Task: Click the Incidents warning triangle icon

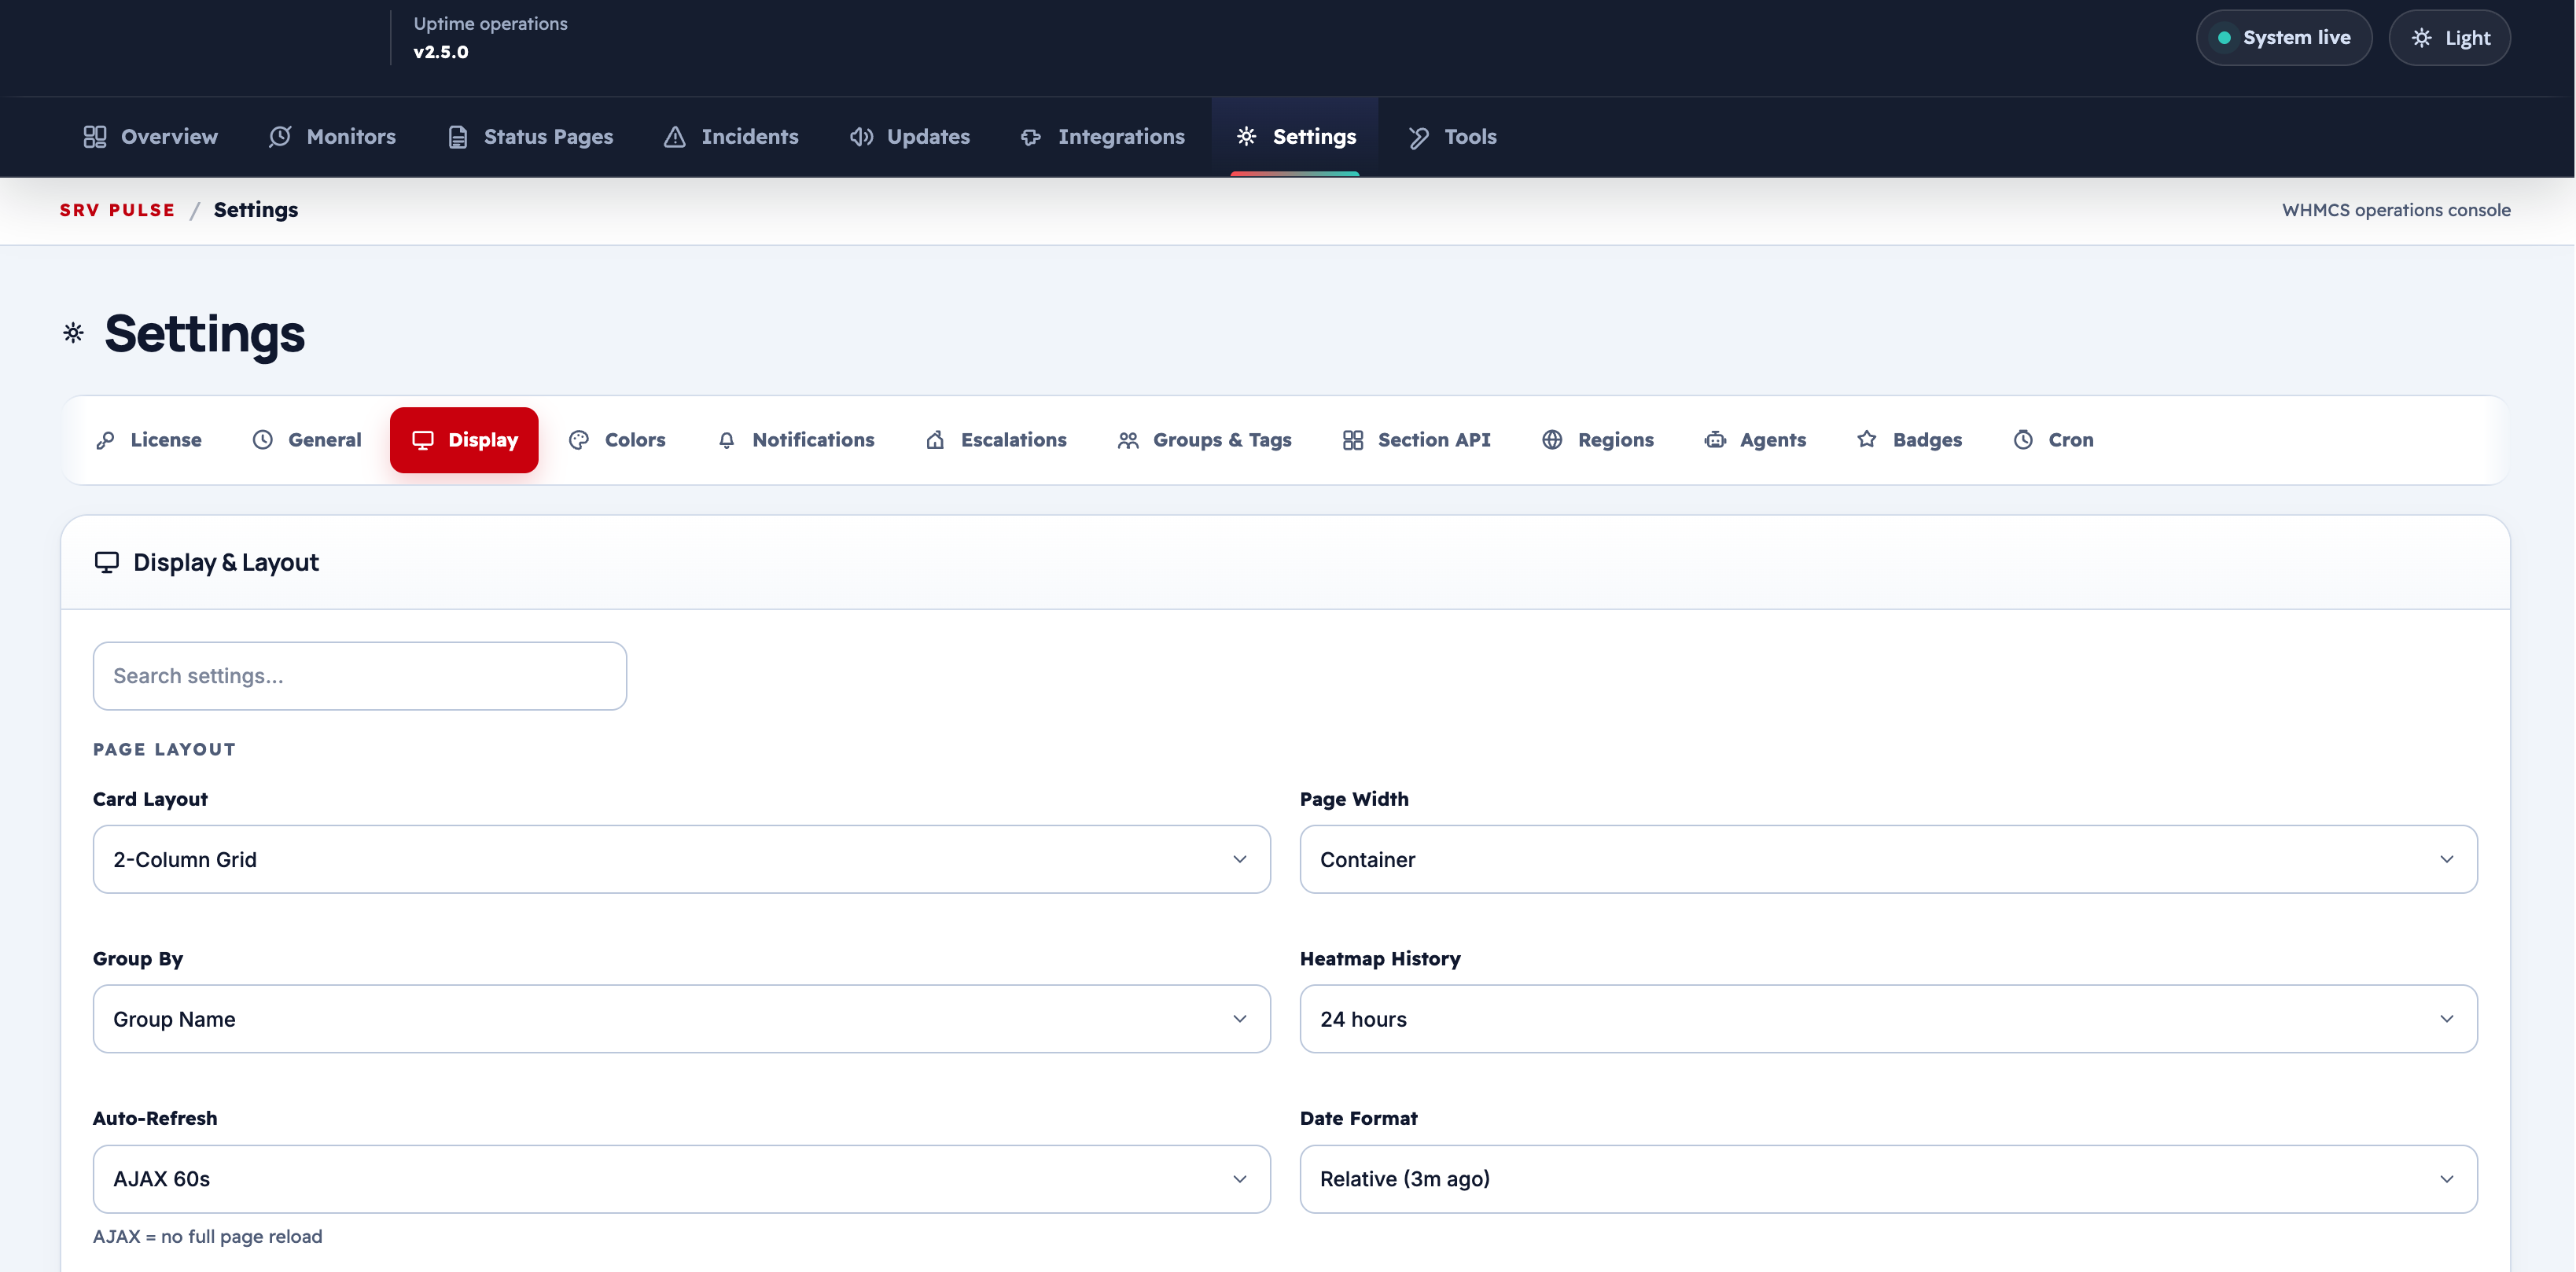Action: pos(675,137)
